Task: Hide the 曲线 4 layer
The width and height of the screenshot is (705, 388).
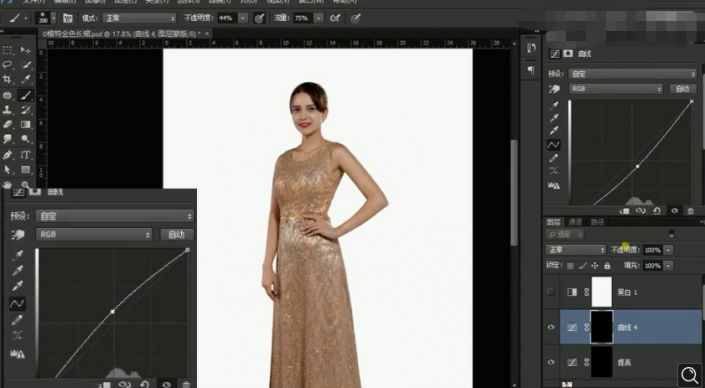Action: point(551,327)
